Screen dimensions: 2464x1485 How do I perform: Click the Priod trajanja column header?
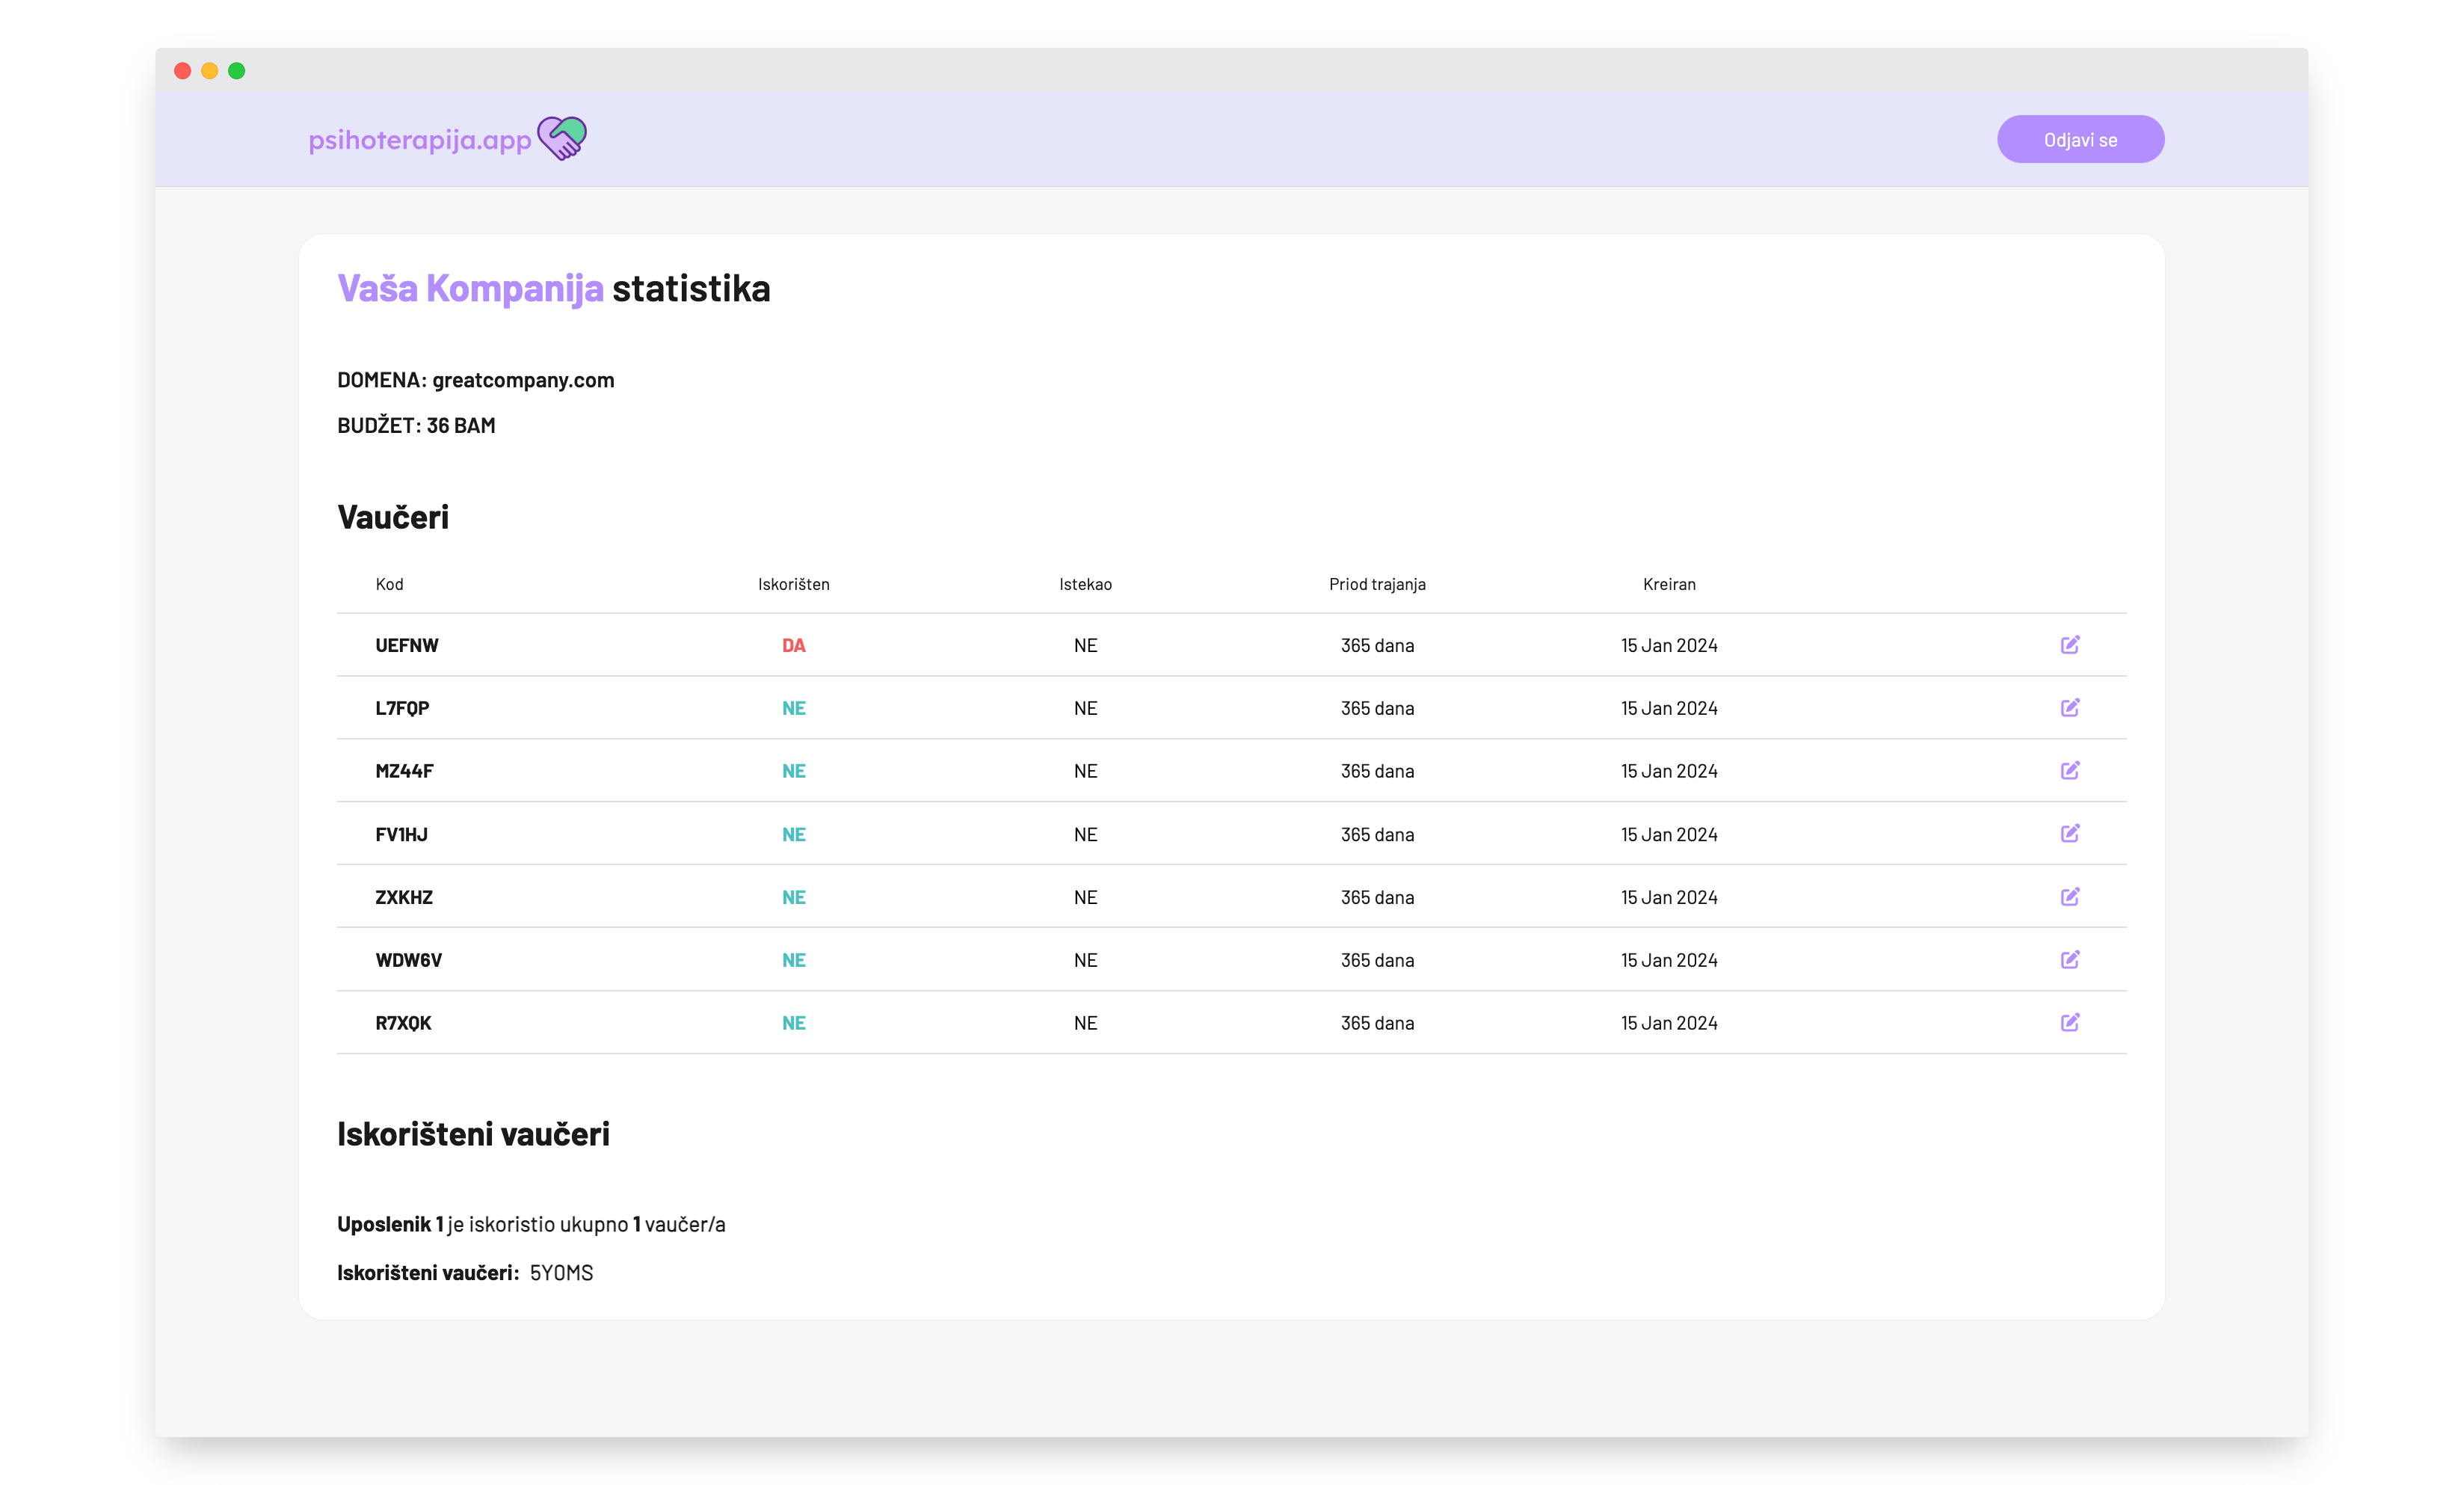pyautogui.click(x=1376, y=584)
